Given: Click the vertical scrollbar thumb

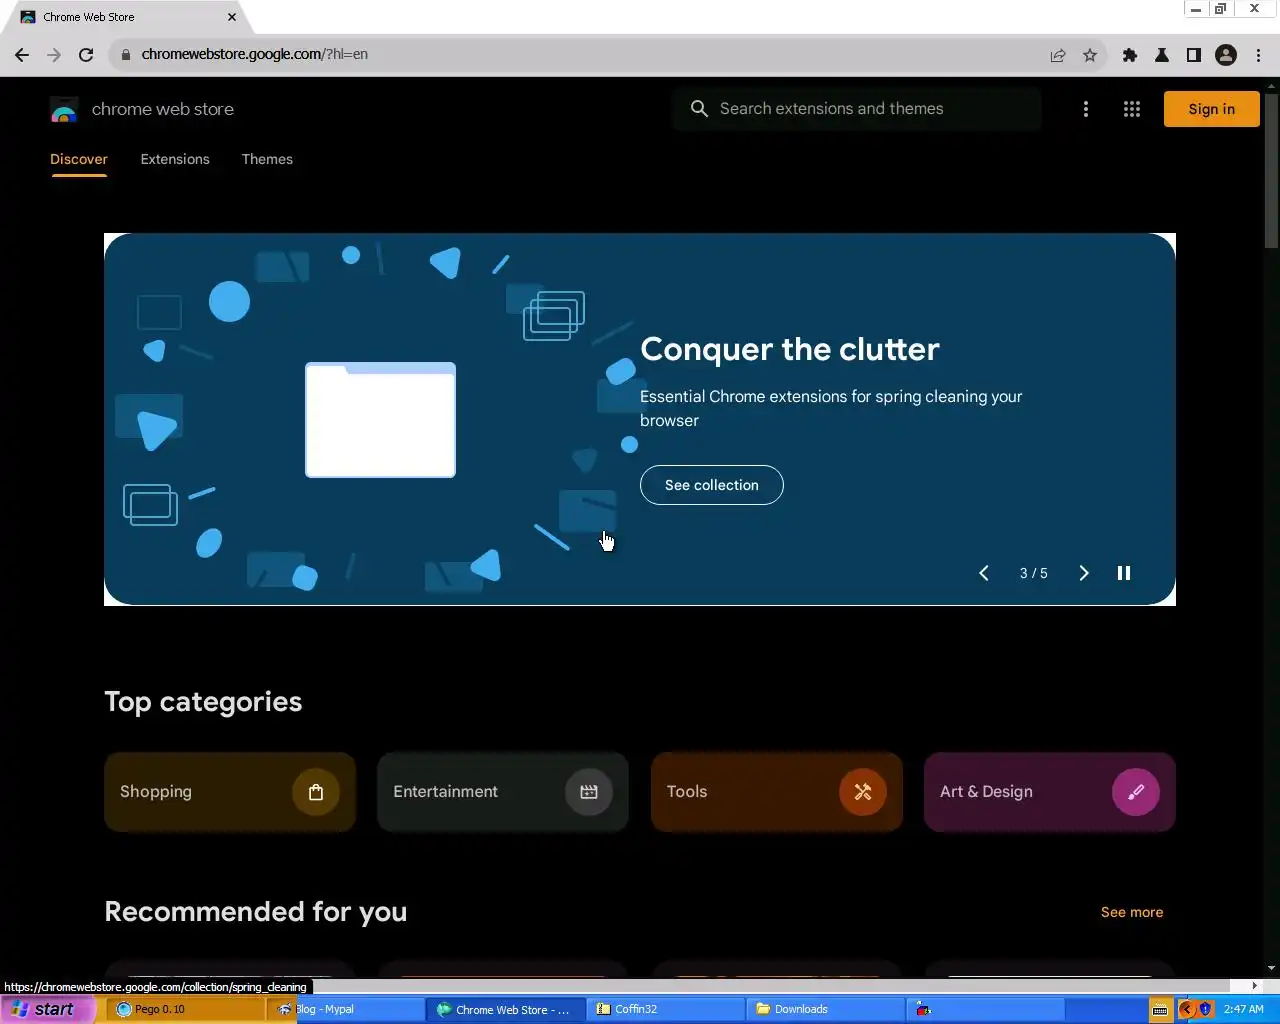Looking at the screenshot, I should pyautogui.click(x=1271, y=170).
